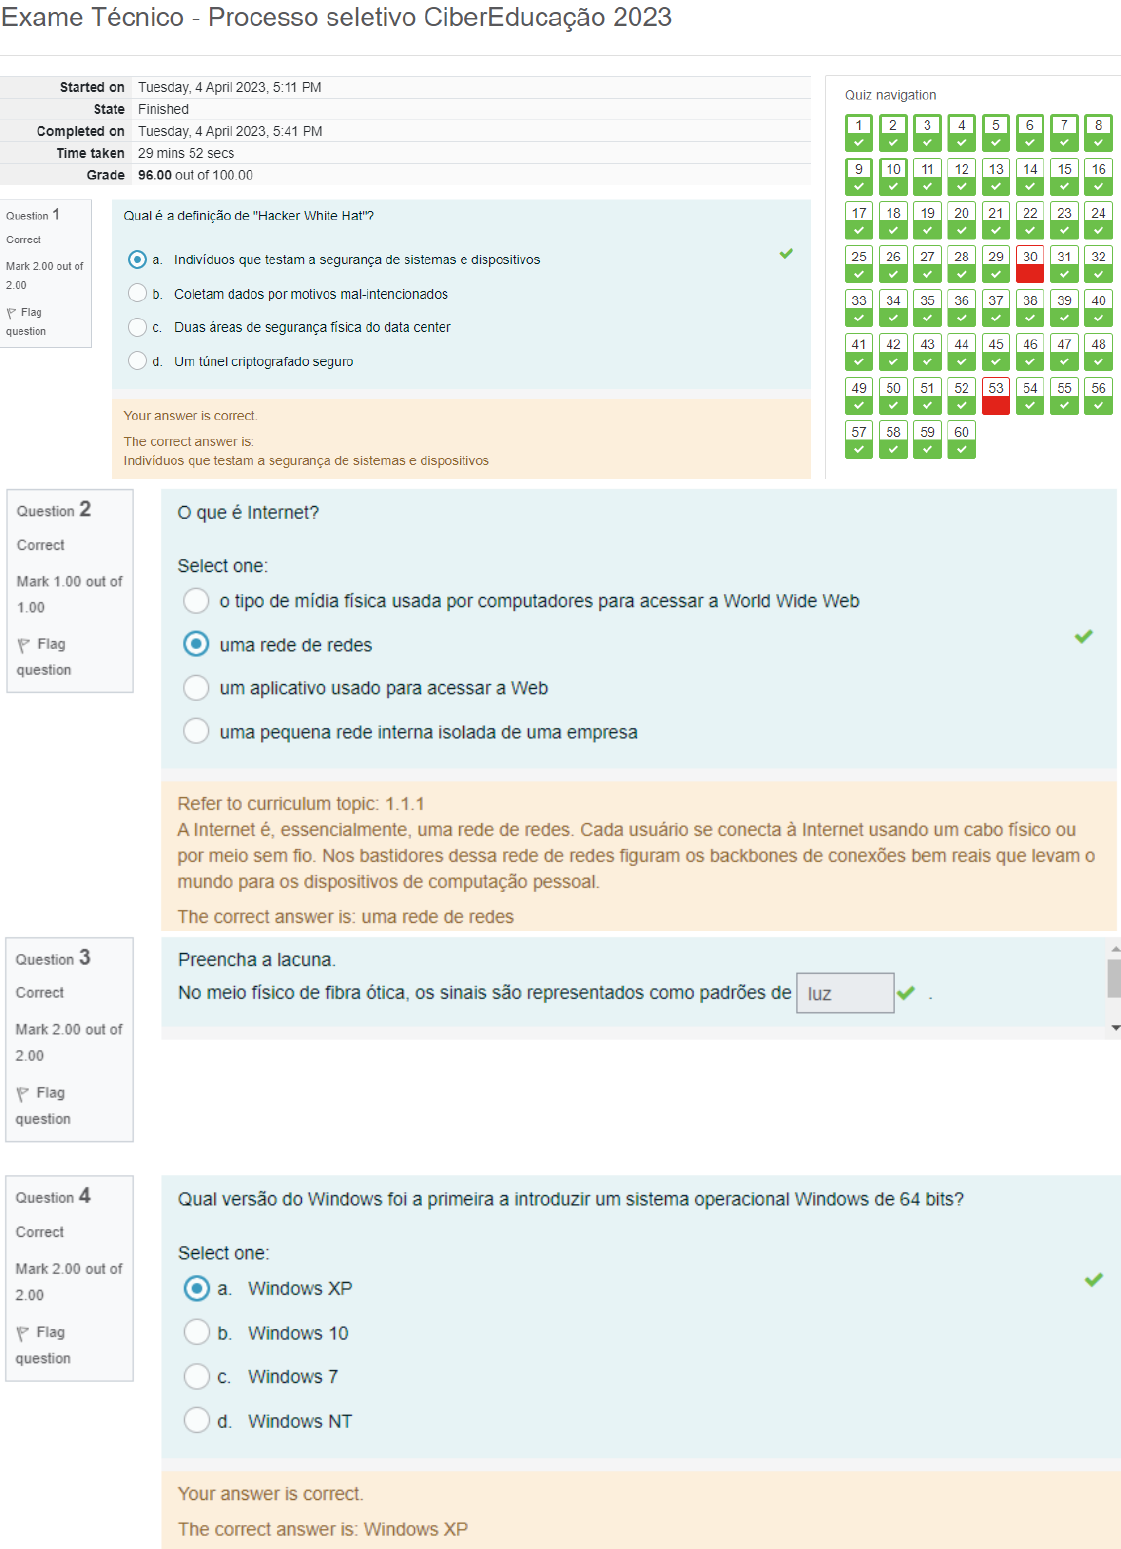Click the flag icon for Question 4
The height and width of the screenshot is (1549, 1121).
tap(23, 1333)
